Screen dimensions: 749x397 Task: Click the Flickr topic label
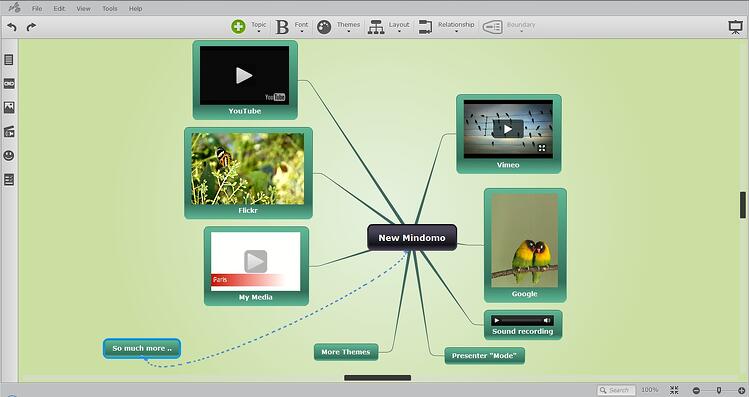tap(248, 210)
